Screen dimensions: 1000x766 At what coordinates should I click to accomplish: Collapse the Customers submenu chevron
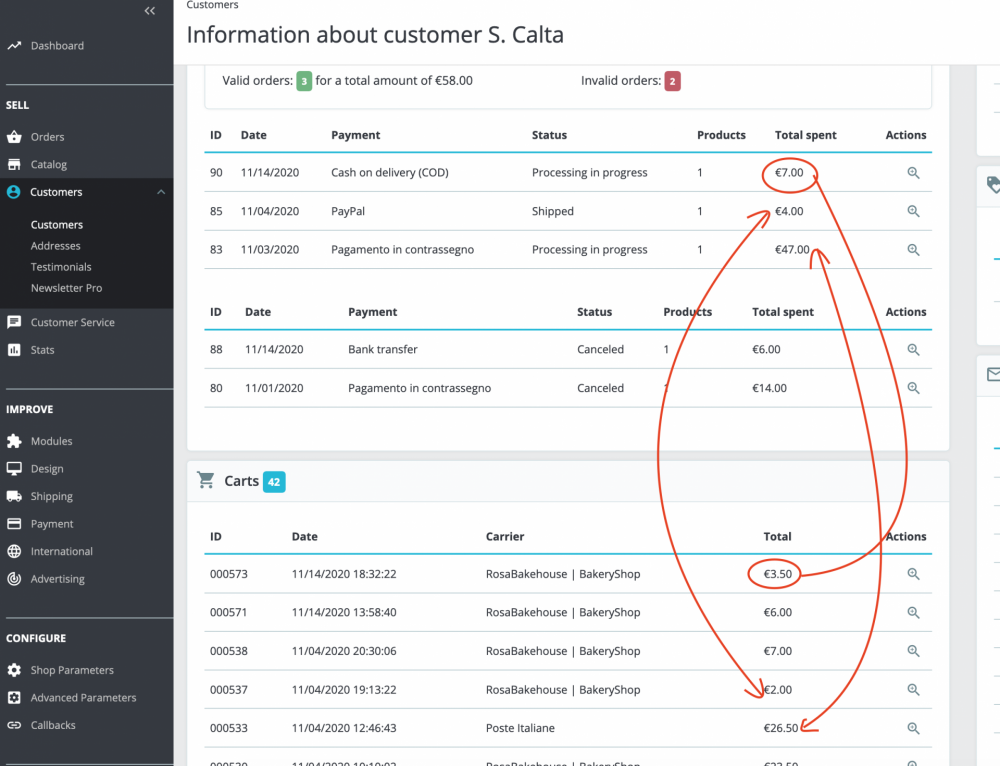pyautogui.click(x=161, y=192)
